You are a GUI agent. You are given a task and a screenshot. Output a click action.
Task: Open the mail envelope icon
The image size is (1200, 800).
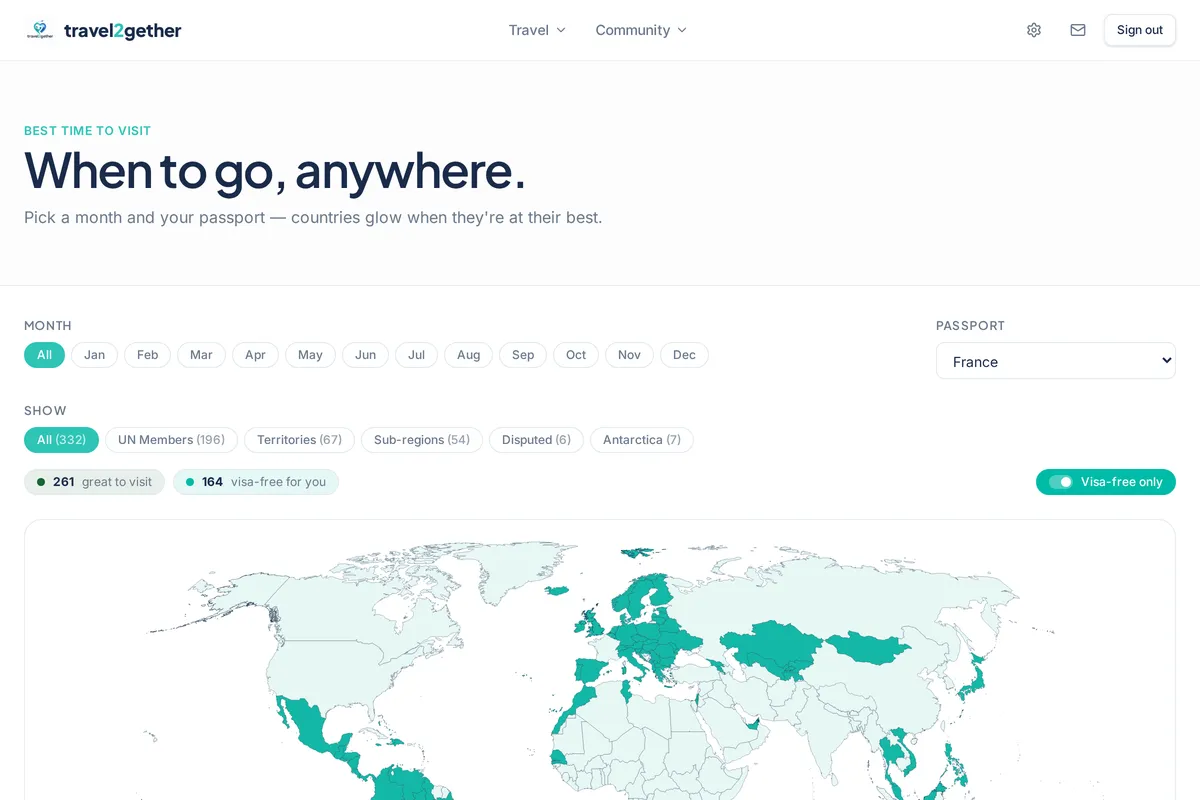[x=1078, y=30]
